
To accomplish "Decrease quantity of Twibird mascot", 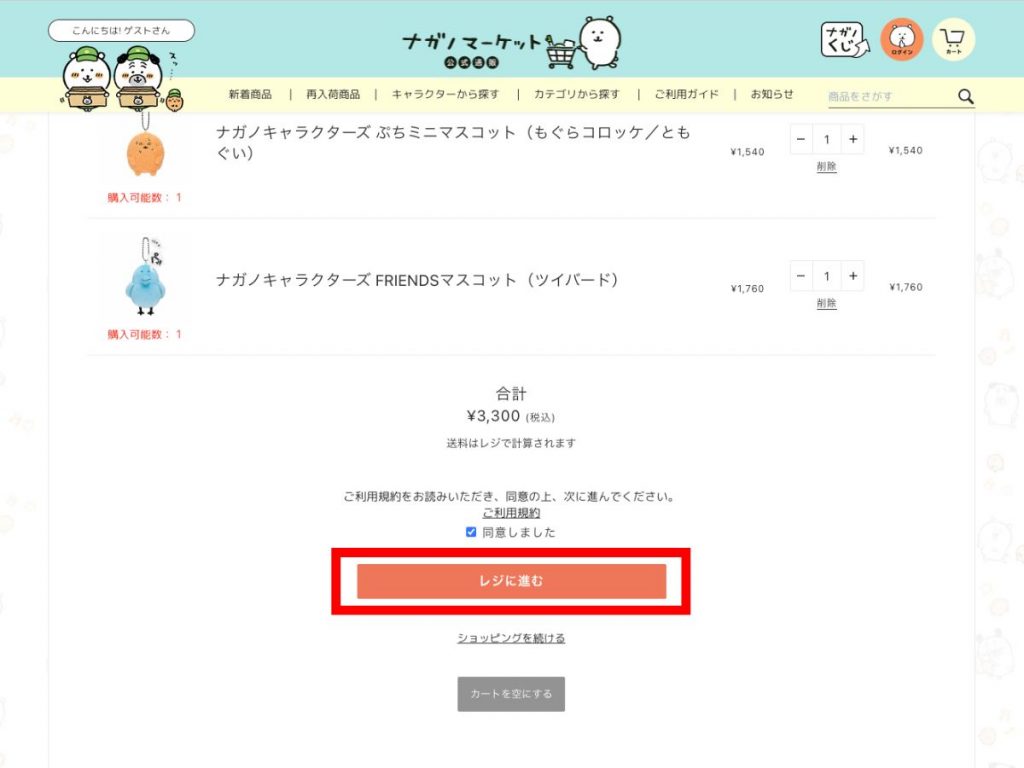I will click(801, 276).
